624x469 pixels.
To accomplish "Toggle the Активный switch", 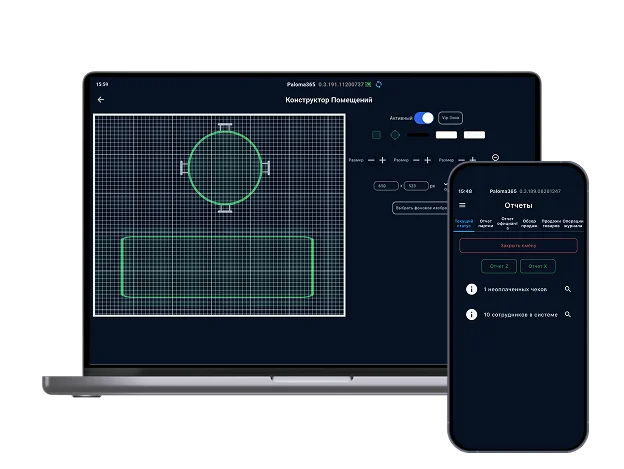I will pyautogui.click(x=425, y=118).
